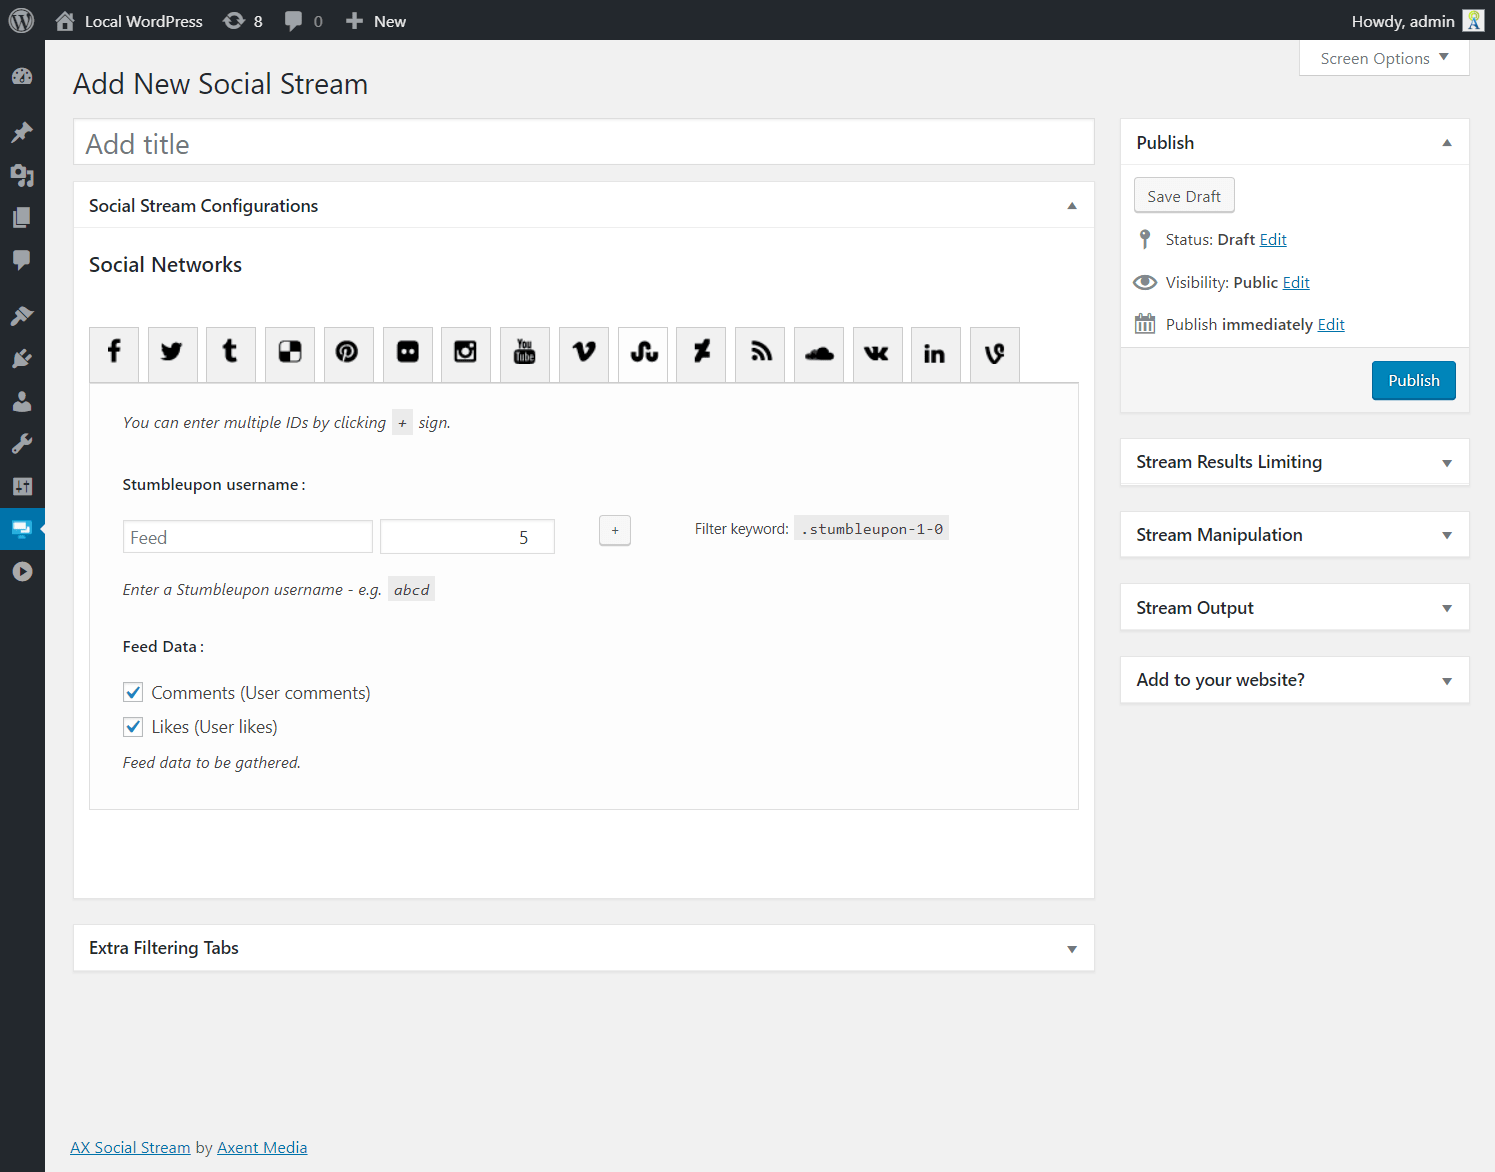Open the Axent Media link in the footer
The width and height of the screenshot is (1495, 1172).
coord(262,1147)
